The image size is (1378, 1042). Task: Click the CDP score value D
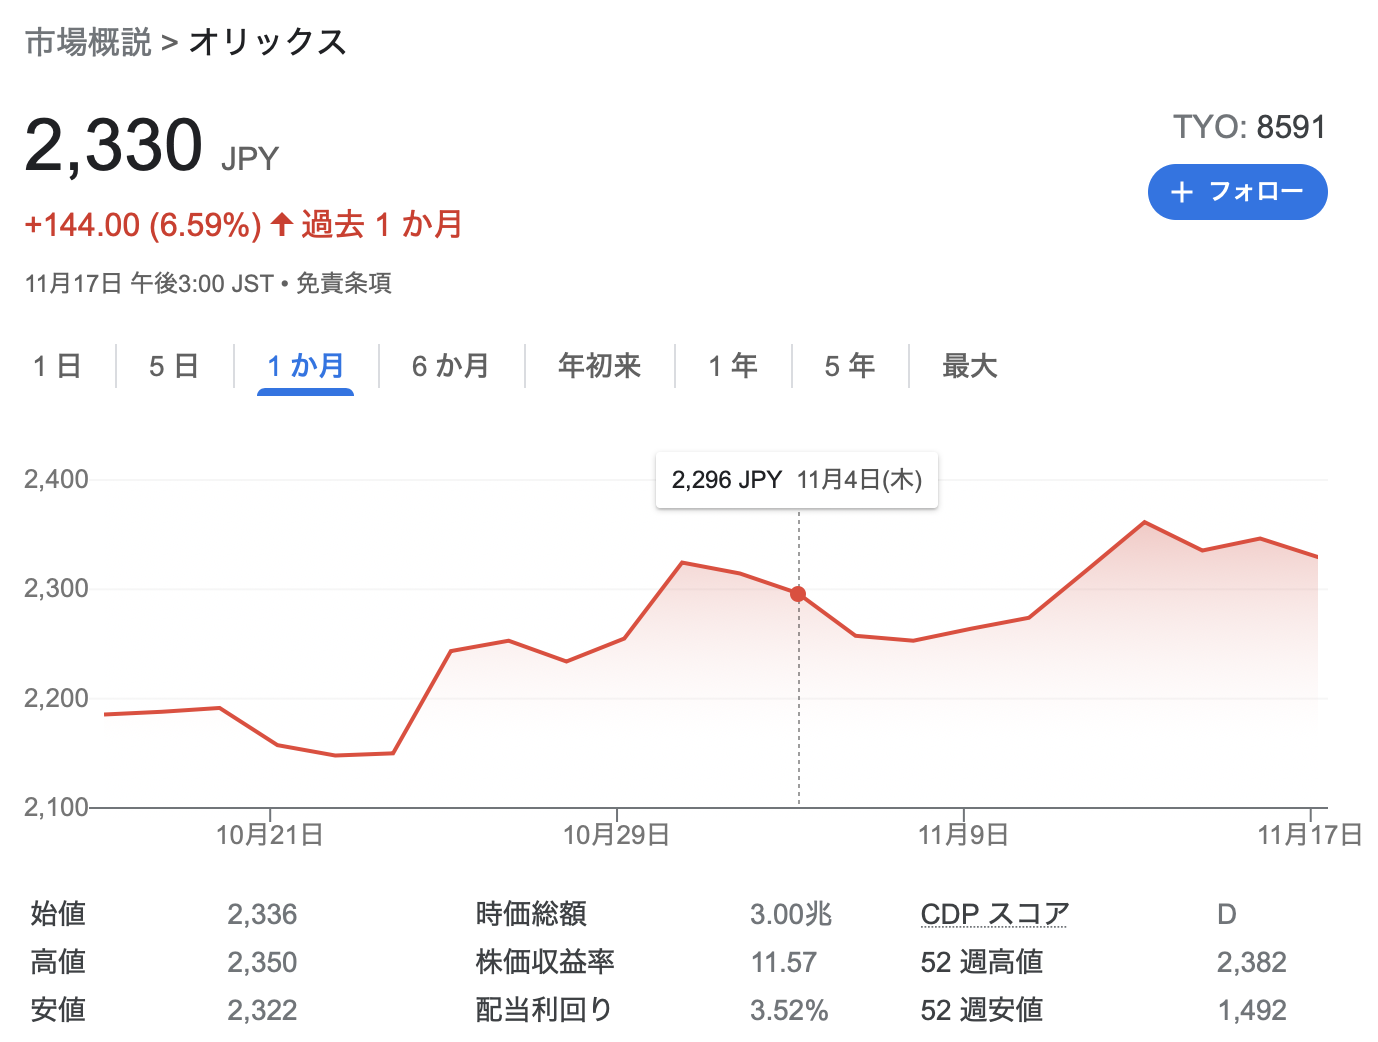pyautogui.click(x=1227, y=914)
